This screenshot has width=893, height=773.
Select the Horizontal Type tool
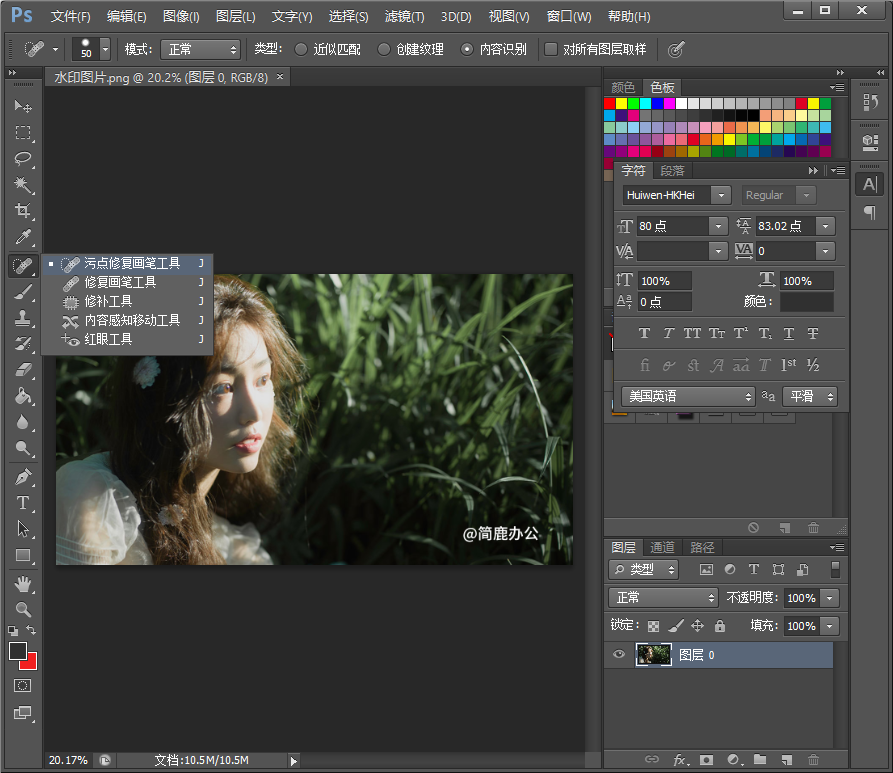(x=23, y=503)
